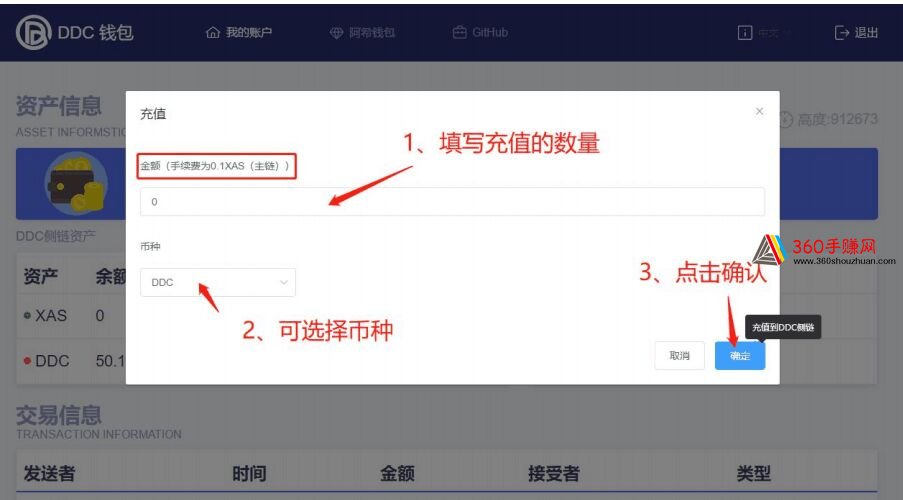Click the 资产 column header
The image size is (903, 500).
pos(41,276)
